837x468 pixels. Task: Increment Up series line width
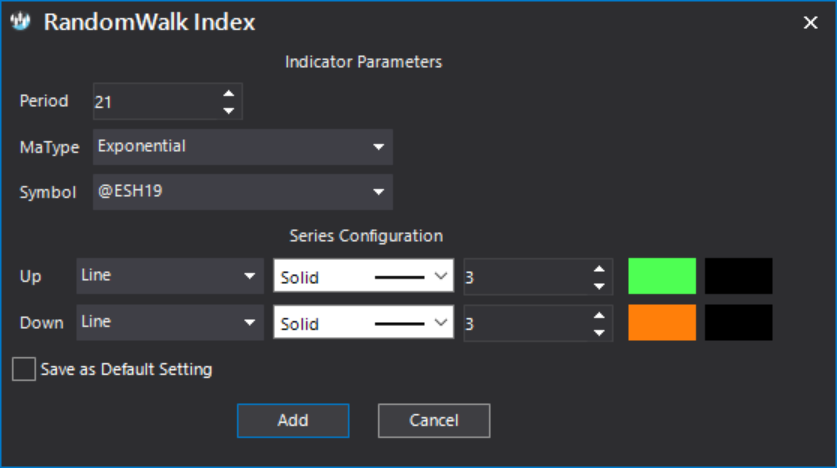point(599,269)
